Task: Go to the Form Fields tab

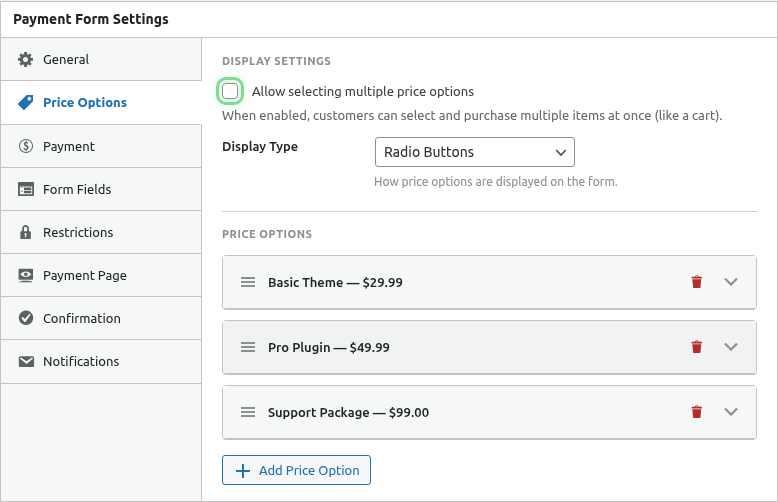Action: pos(101,189)
